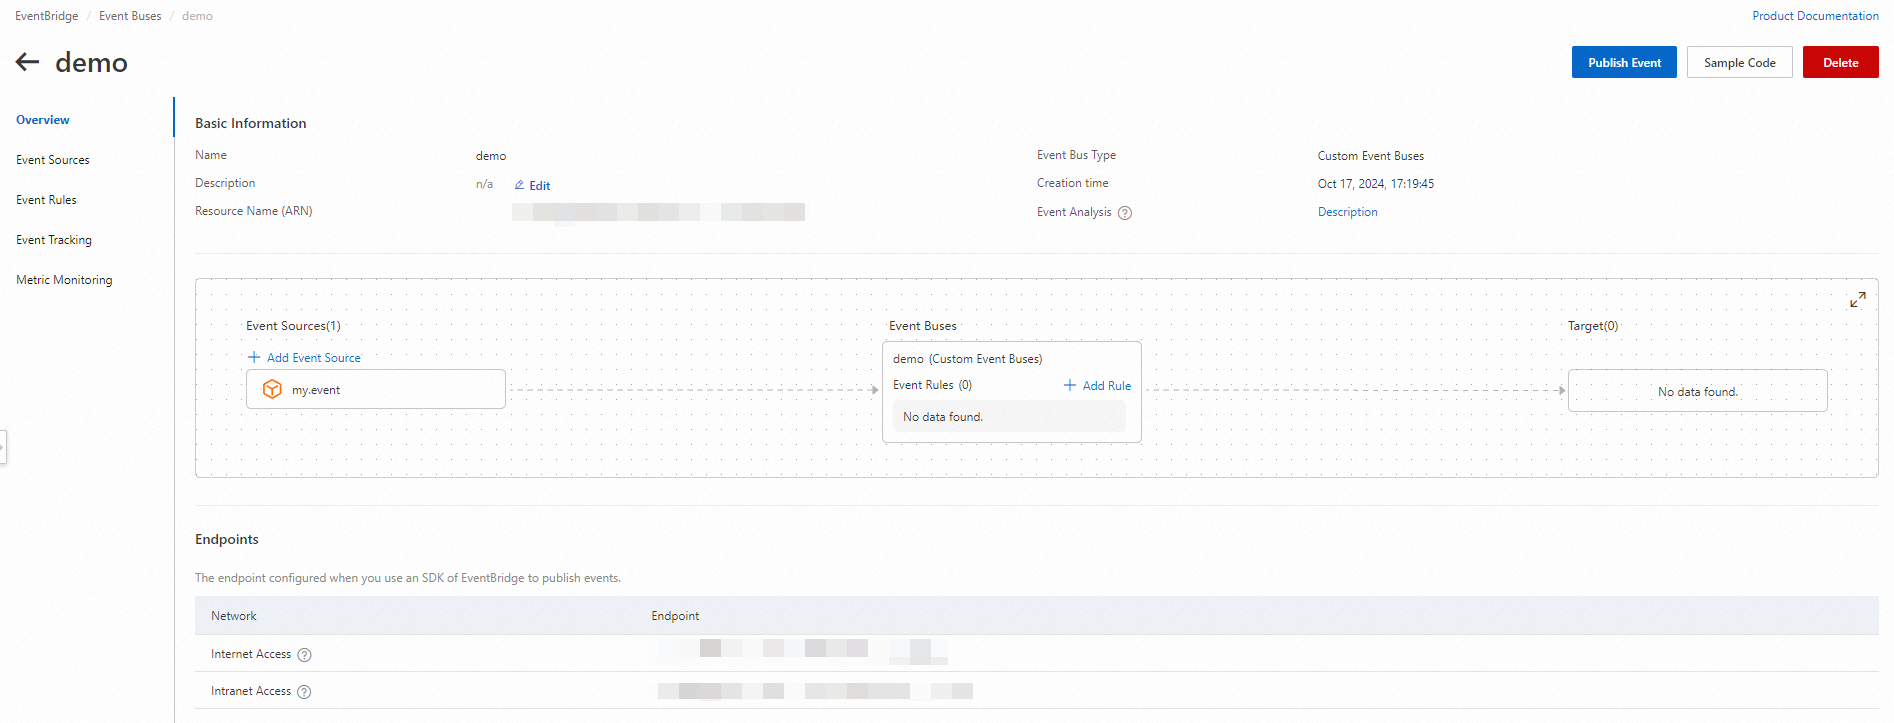
Task: Click the red Delete button
Action: (1840, 62)
